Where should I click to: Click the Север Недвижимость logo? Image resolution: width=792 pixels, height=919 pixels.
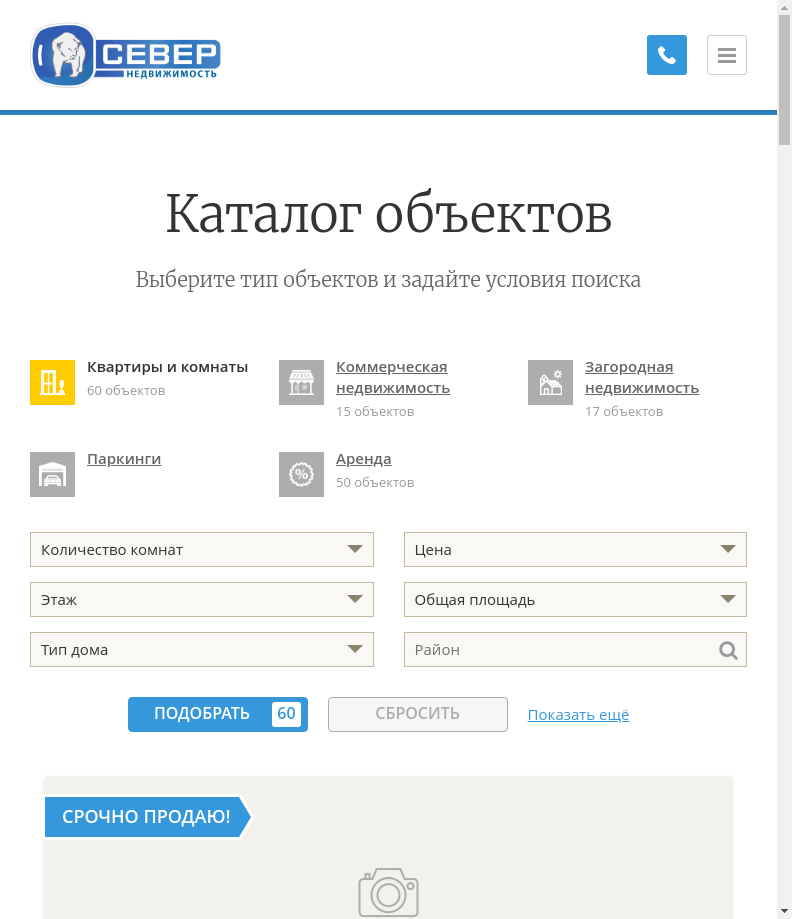(125, 55)
